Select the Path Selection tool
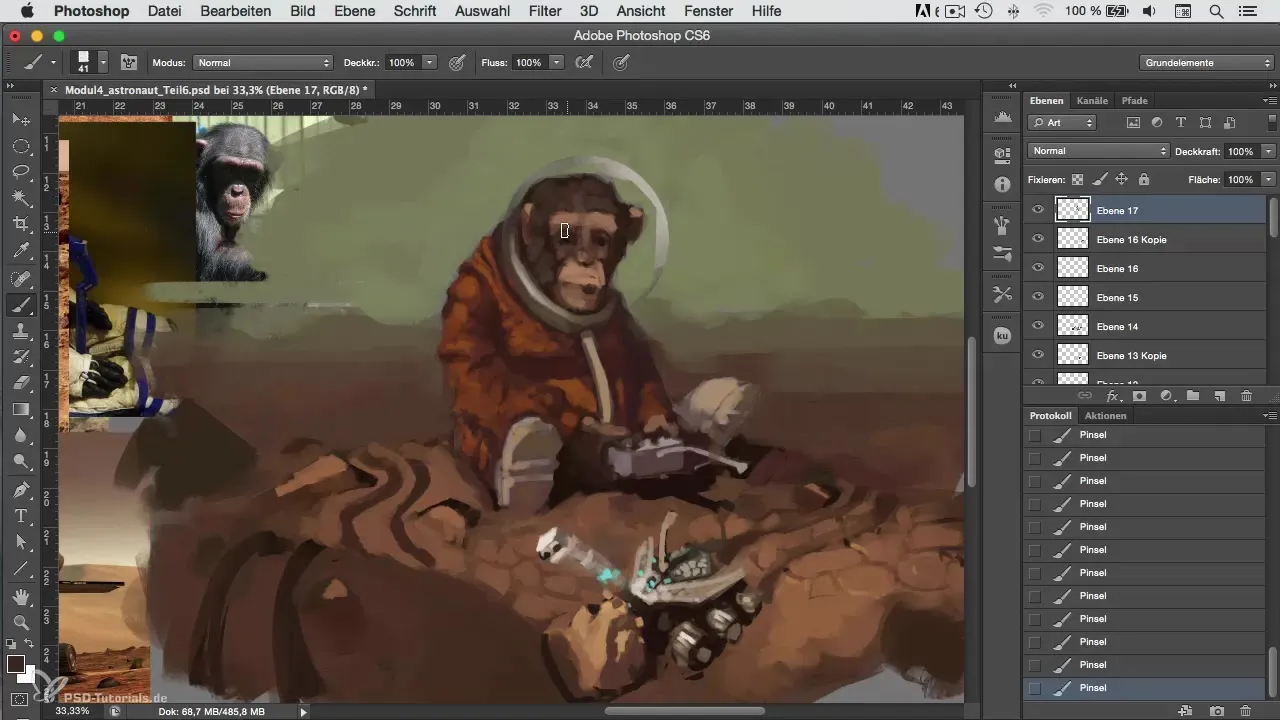 (20, 542)
